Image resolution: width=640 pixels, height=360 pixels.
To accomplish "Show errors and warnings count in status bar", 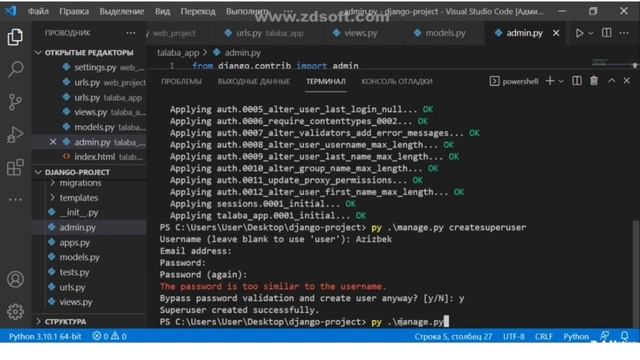I will click(x=109, y=336).
